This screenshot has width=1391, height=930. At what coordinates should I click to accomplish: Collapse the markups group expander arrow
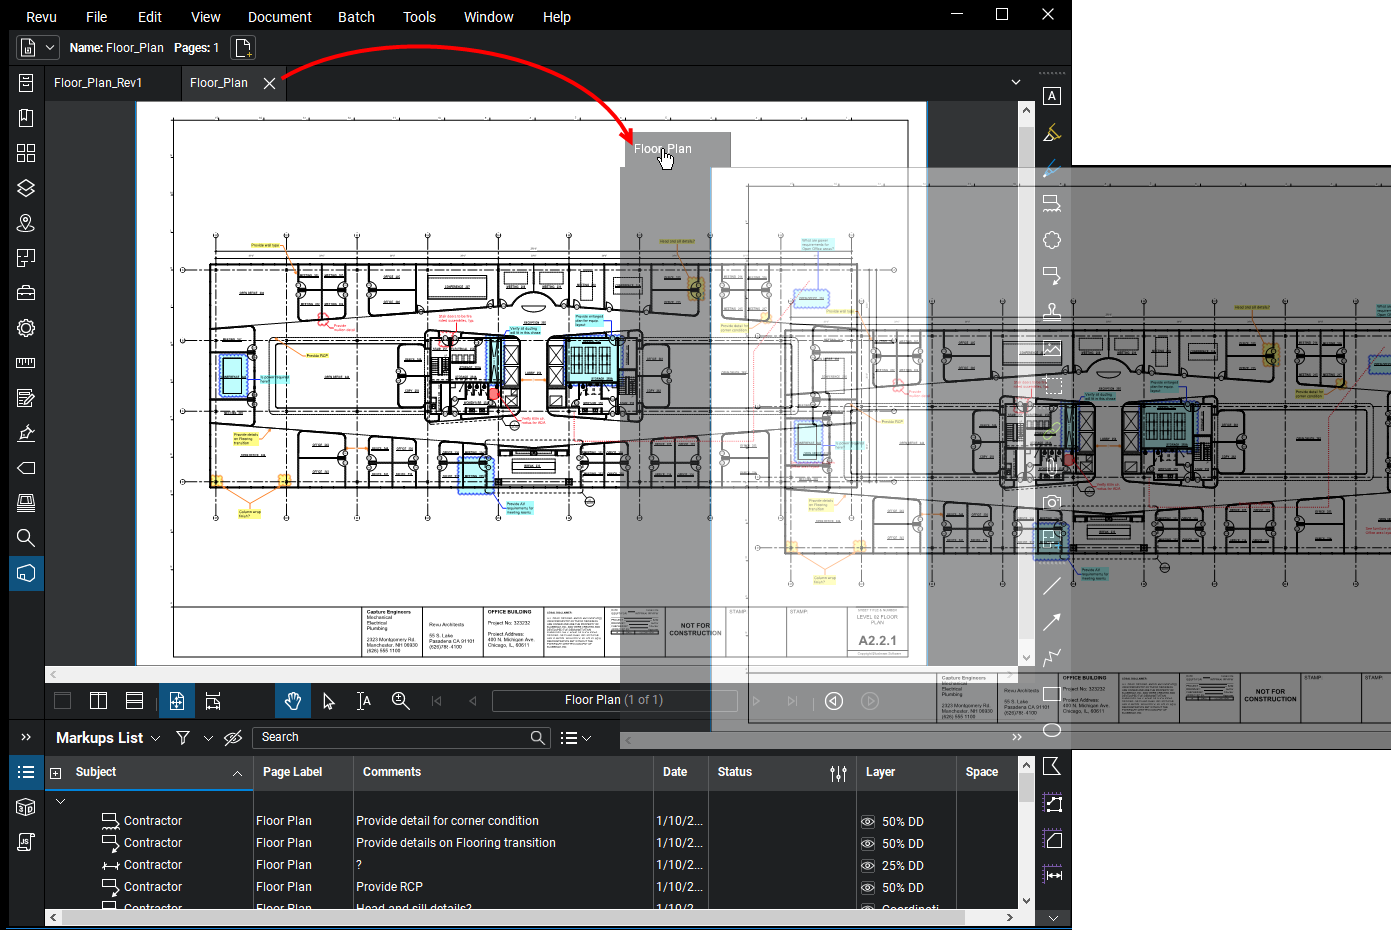pyautogui.click(x=60, y=801)
